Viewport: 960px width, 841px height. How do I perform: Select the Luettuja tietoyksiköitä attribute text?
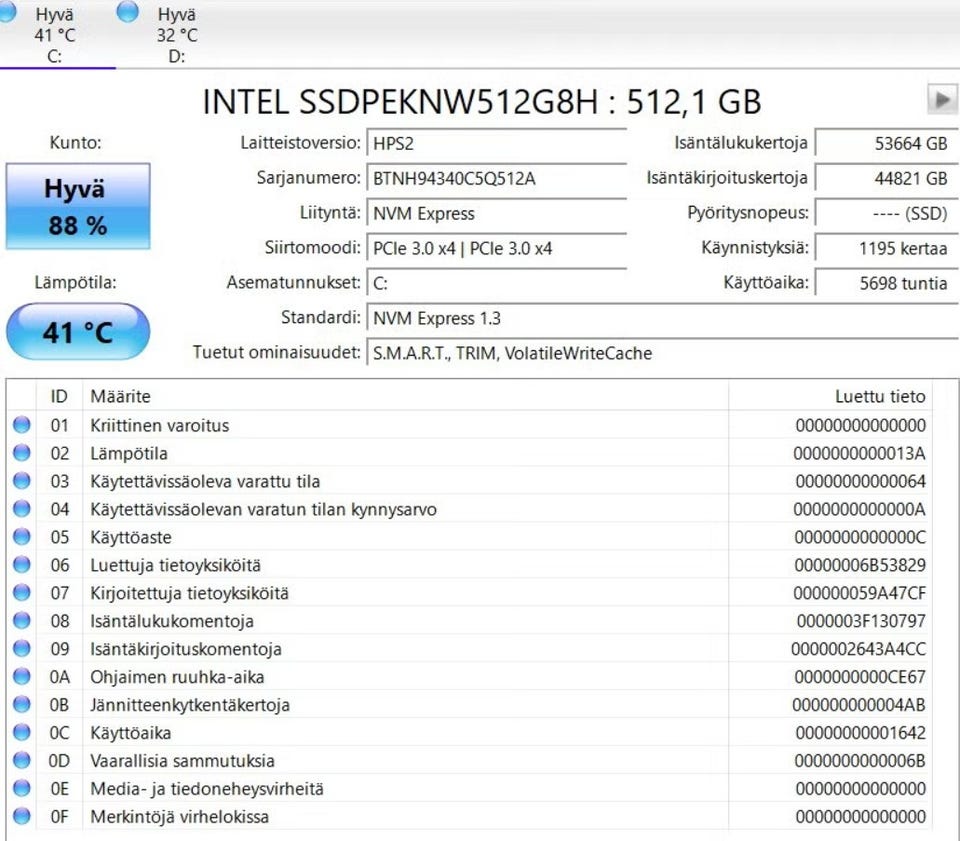click(176, 566)
